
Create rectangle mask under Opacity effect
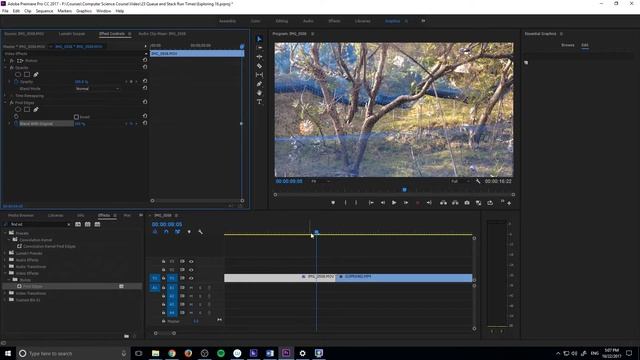click(x=27, y=75)
